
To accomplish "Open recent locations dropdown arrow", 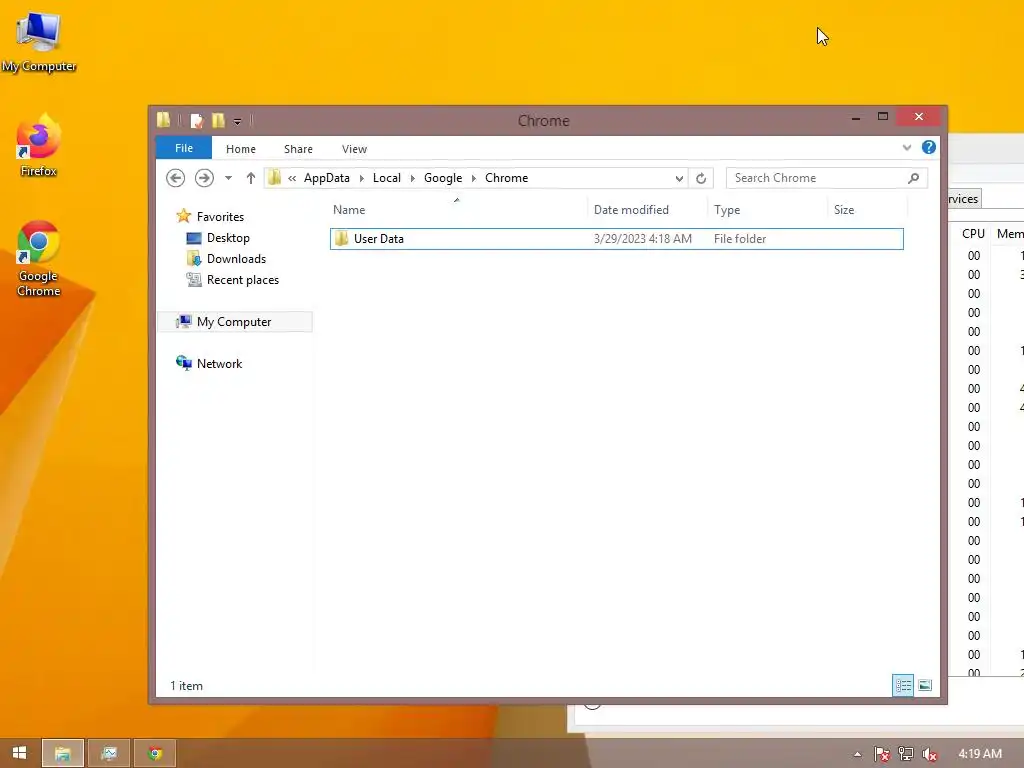I will [x=228, y=178].
